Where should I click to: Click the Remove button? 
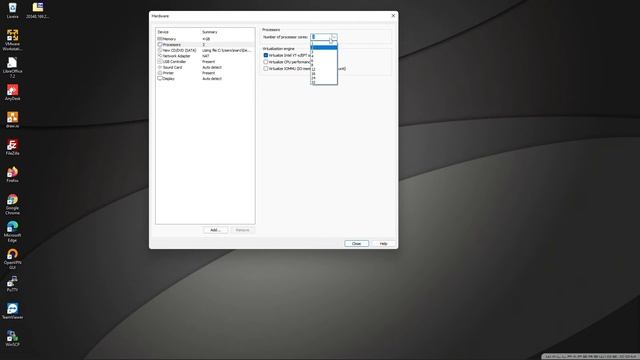242,230
